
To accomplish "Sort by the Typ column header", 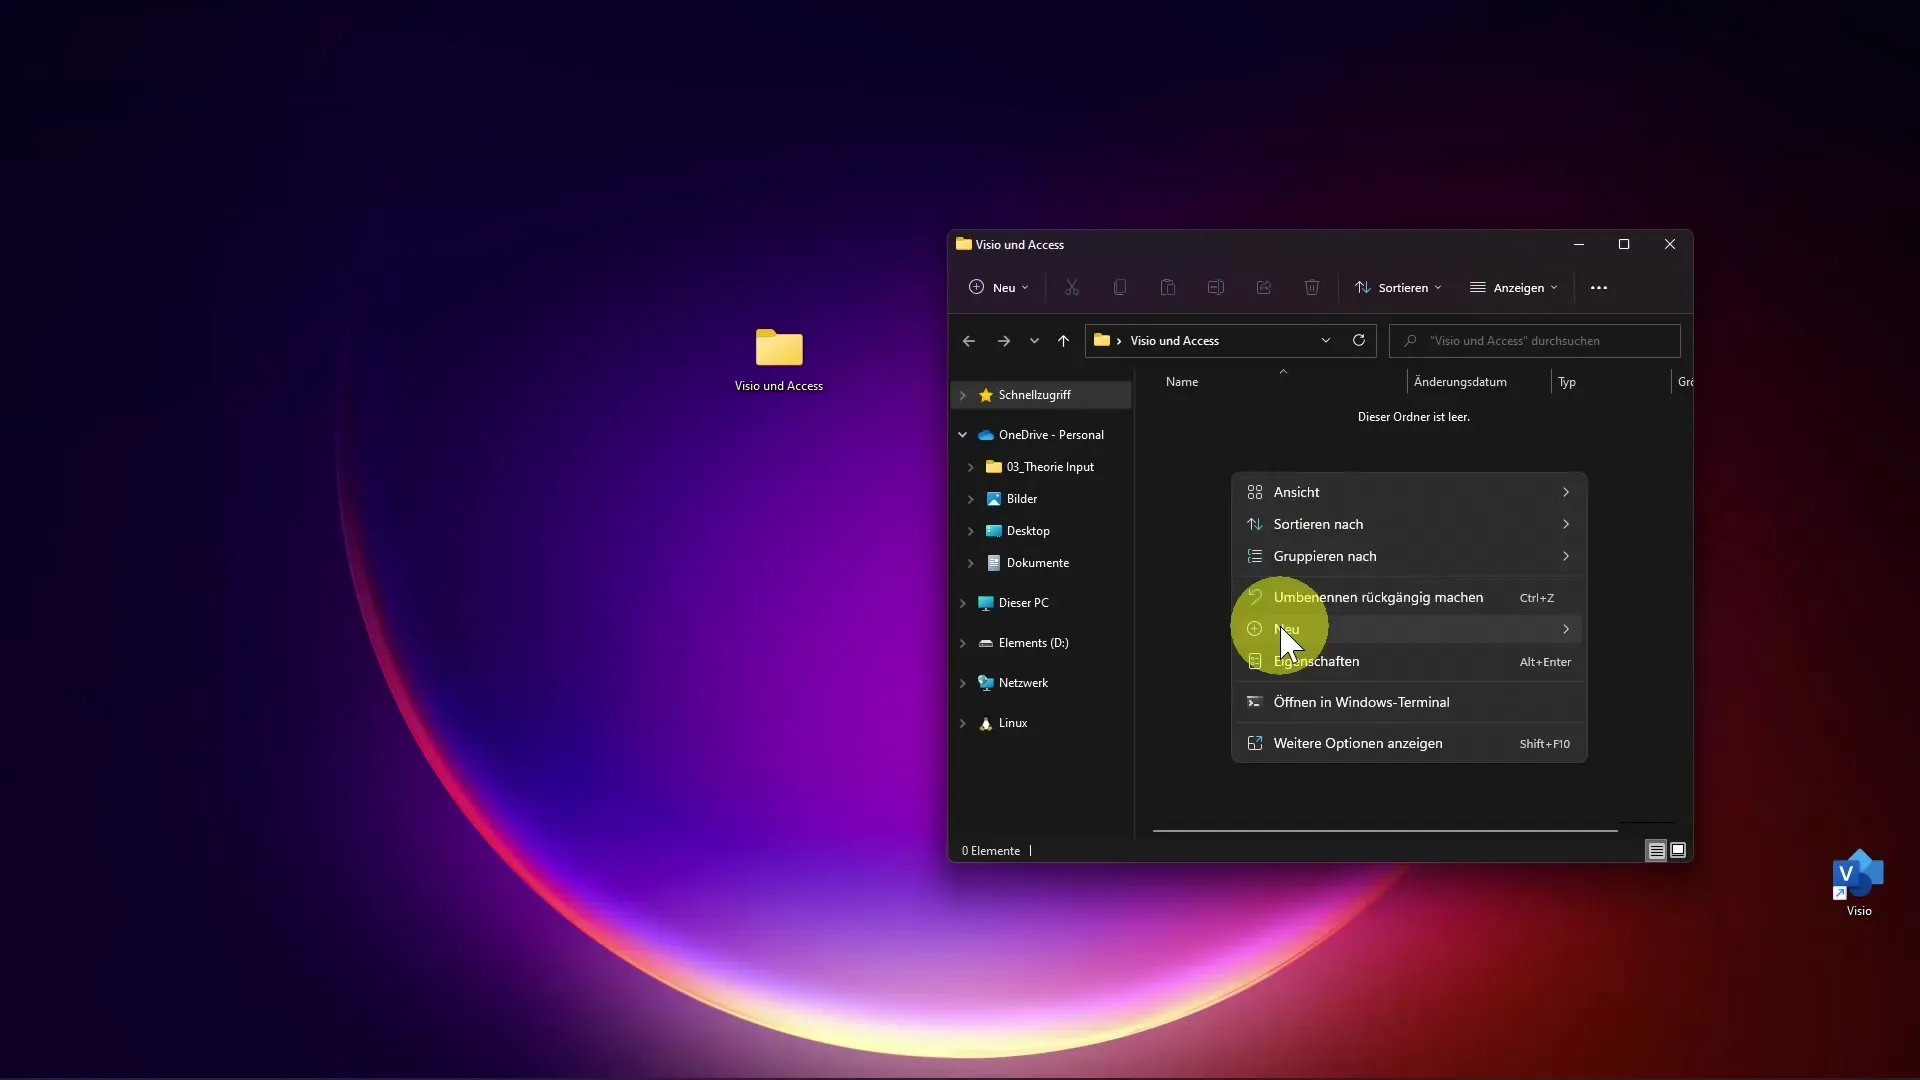I will point(1566,382).
